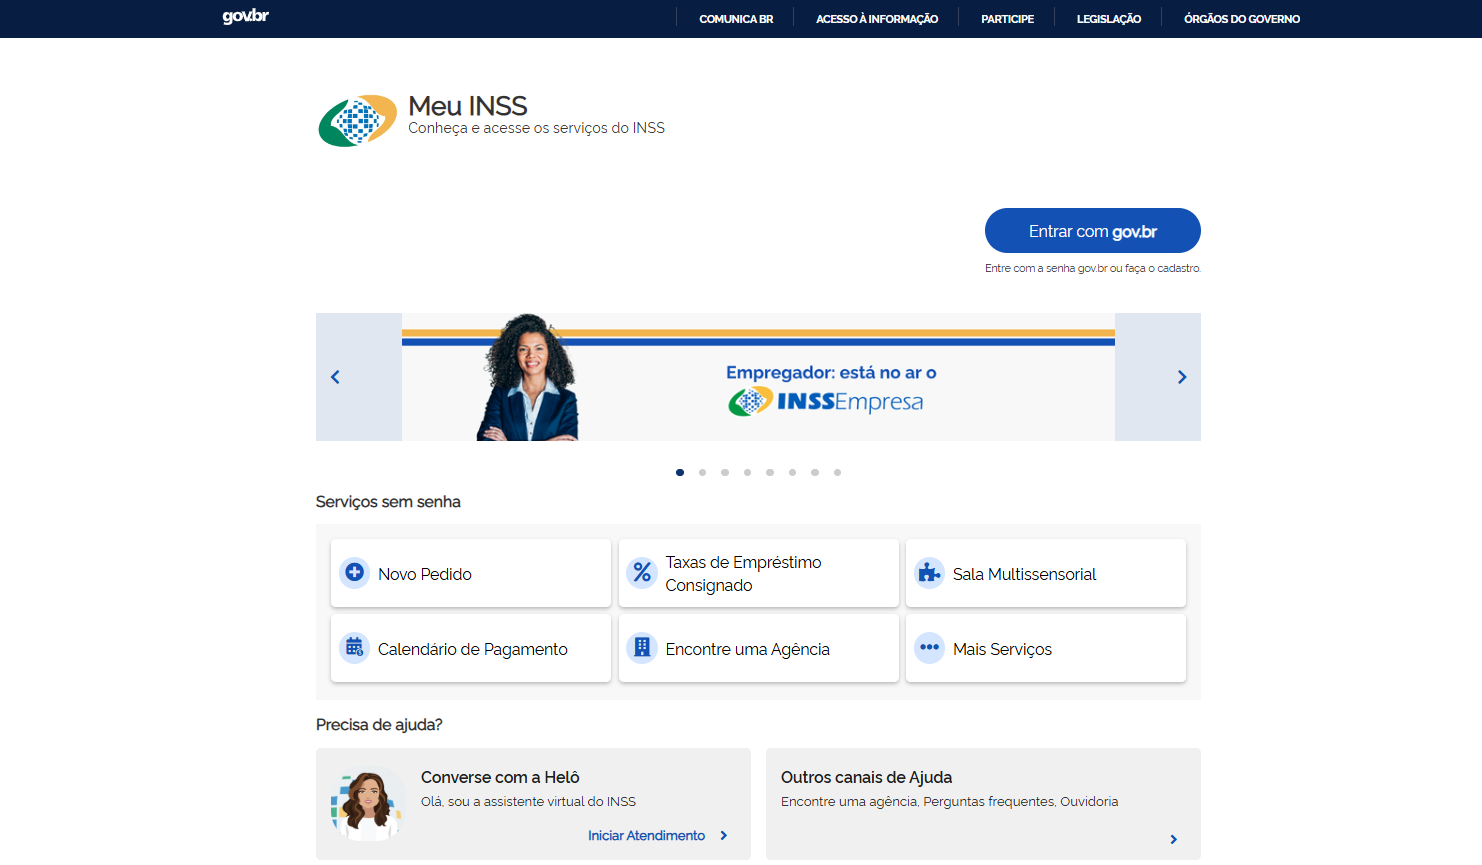The image size is (1482, 865).
Task: Select the eighth carousel dot
Action: [837, 472]
